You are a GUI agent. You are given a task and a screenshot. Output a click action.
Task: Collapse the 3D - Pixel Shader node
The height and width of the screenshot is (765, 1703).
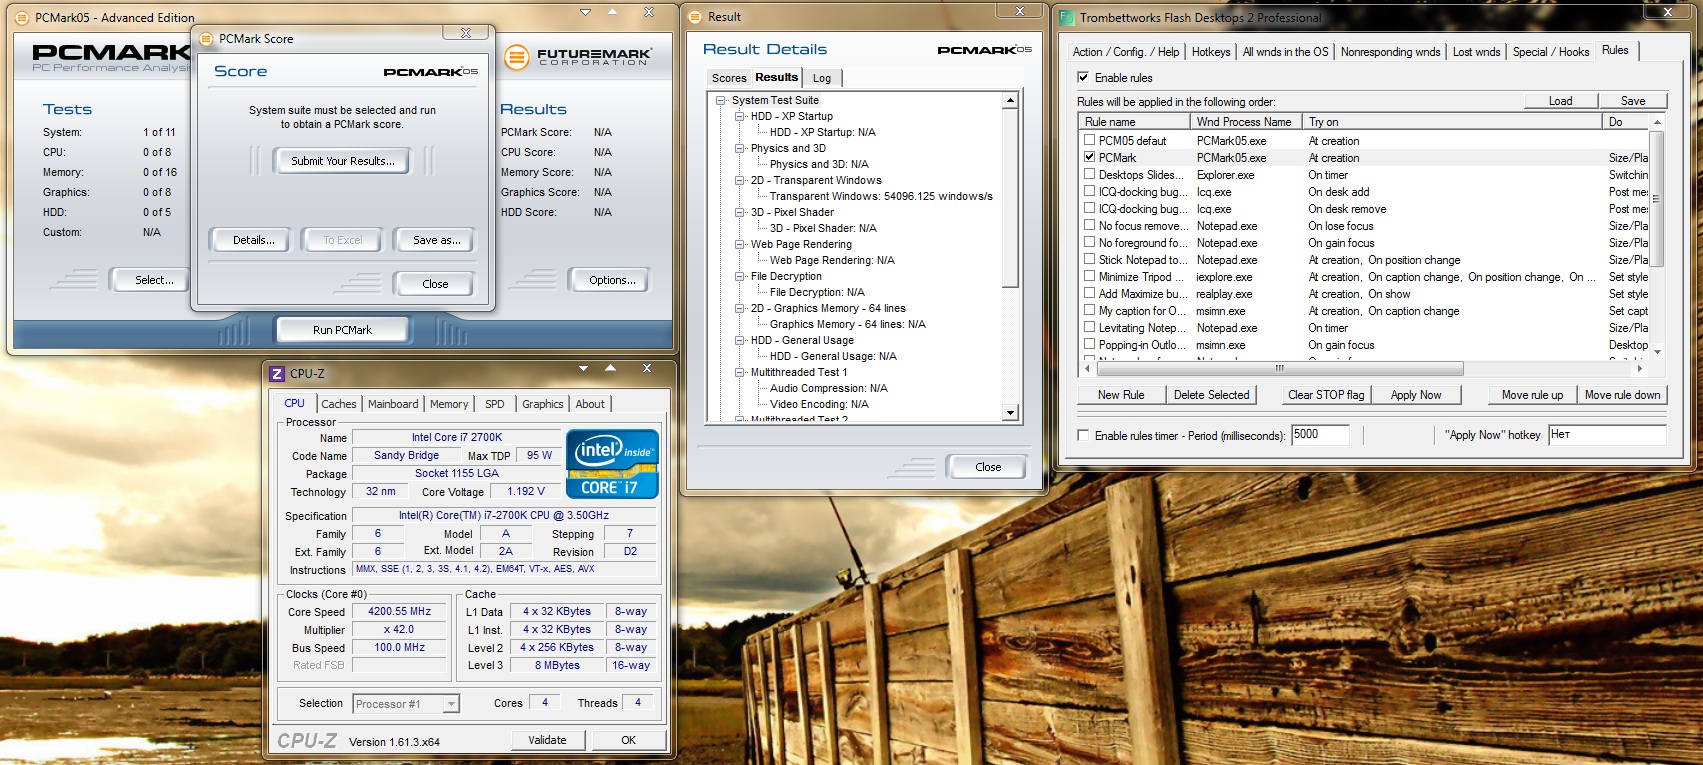point(740,212)
